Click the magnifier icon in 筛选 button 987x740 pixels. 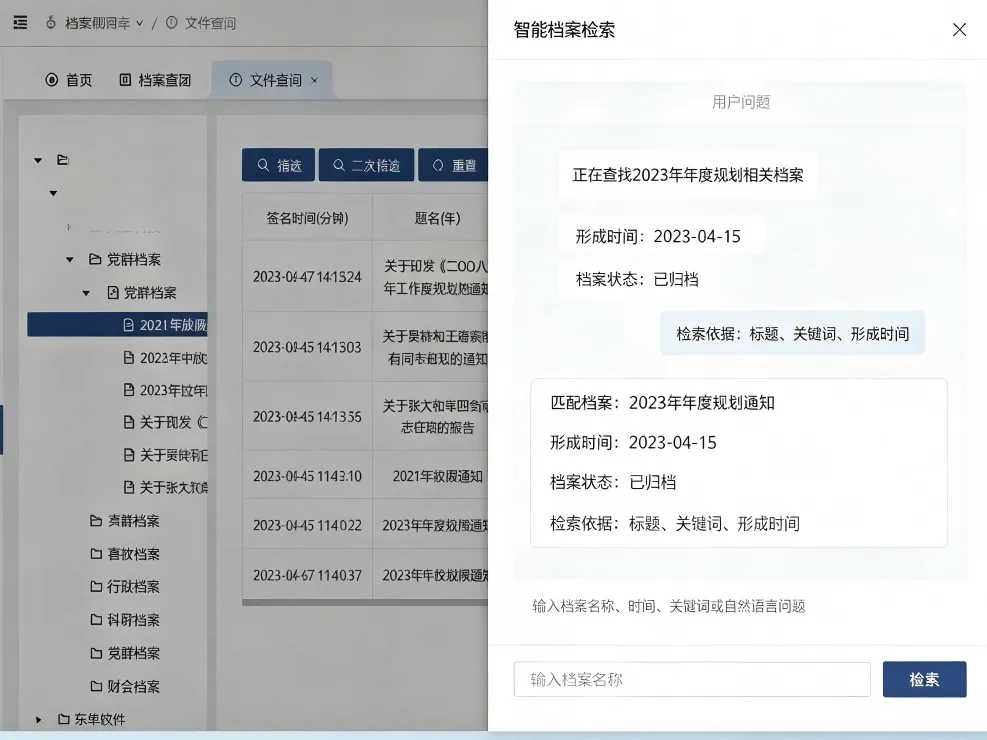[x=263, y=165]
